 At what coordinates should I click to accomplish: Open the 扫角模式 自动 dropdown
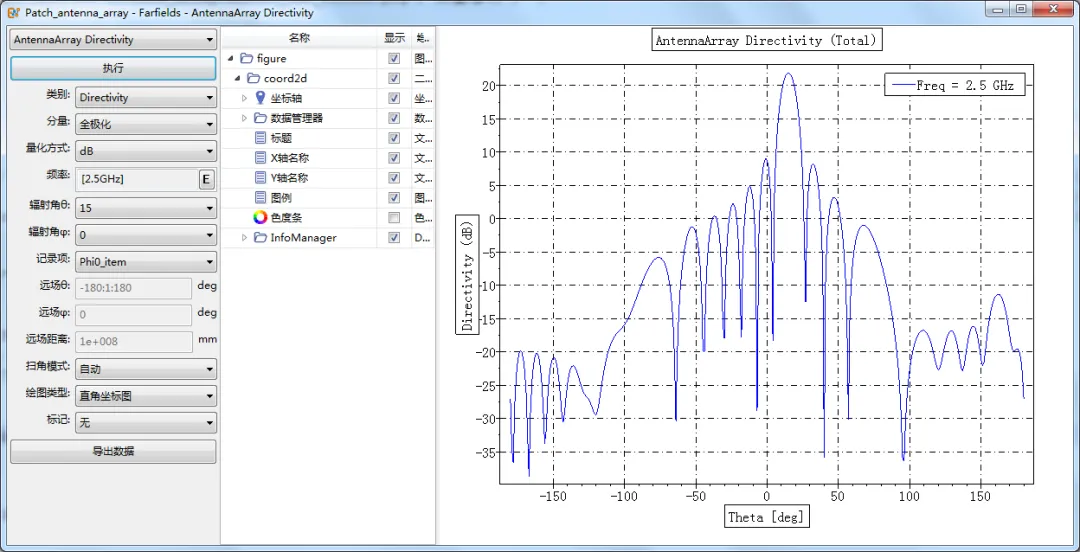(145, 369)
